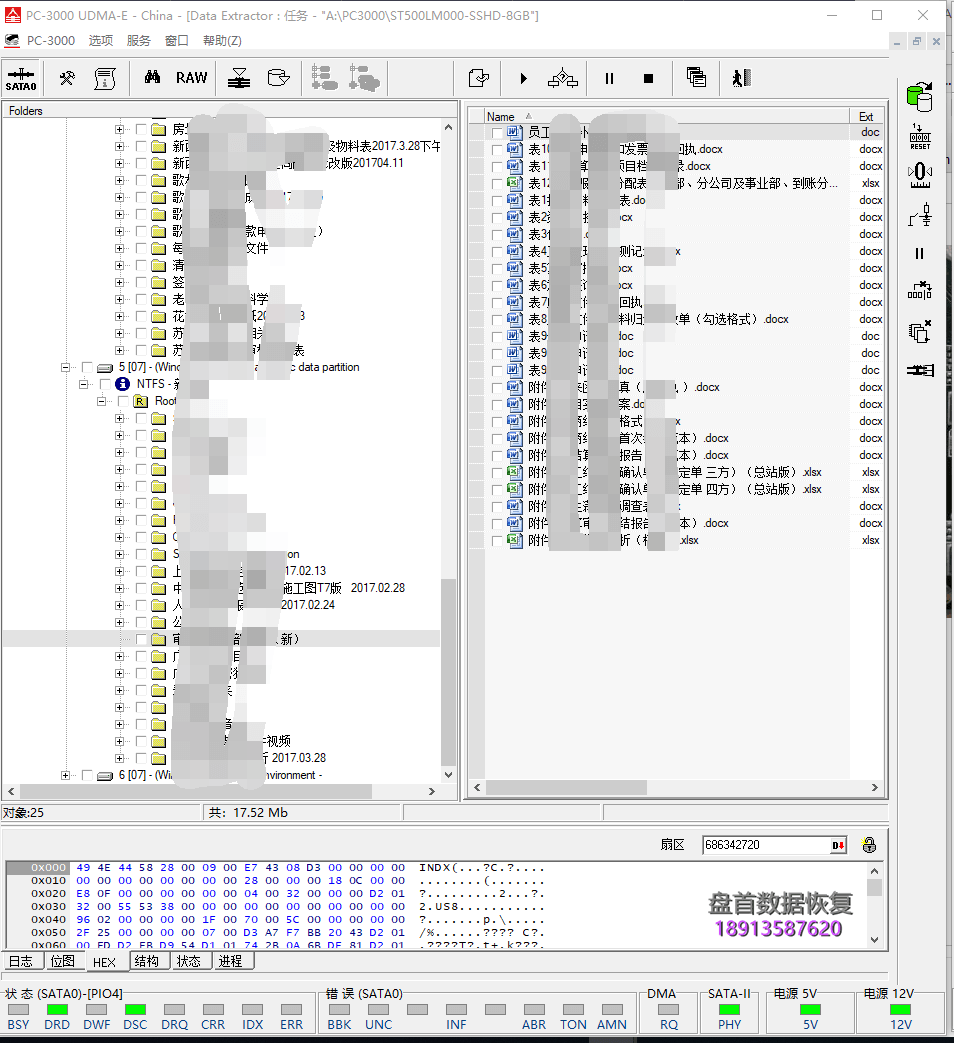Open the hammer and wrench tools icon
Viewport: 954px width, 1043px height.
[x=67, y=78]
